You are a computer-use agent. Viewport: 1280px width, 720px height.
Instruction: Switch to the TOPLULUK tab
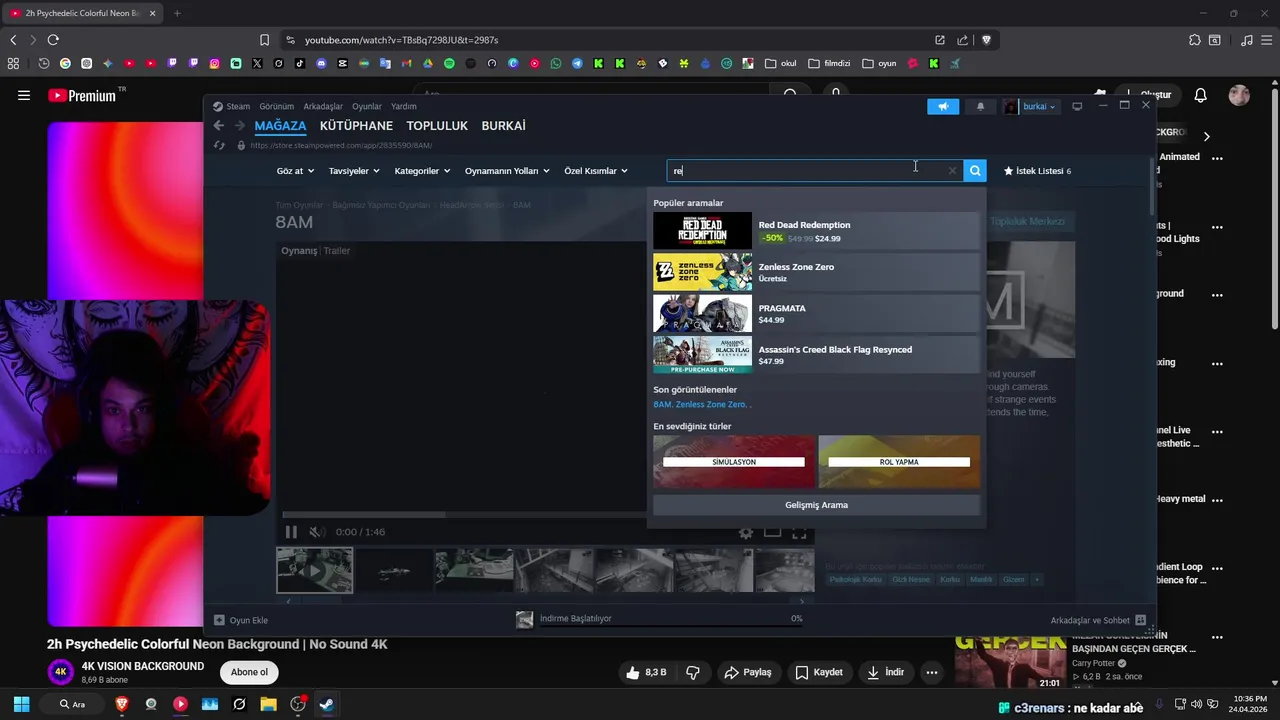(x=437, y=126)
